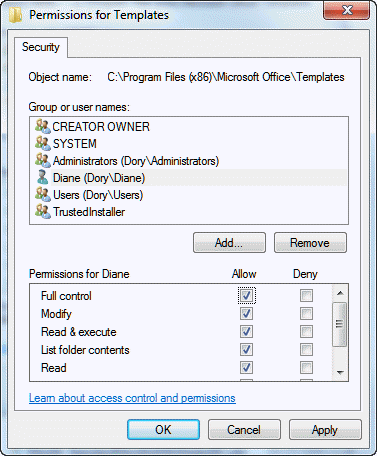
Task: Click the Diane user icon
Action: click(x=43, y=177)
